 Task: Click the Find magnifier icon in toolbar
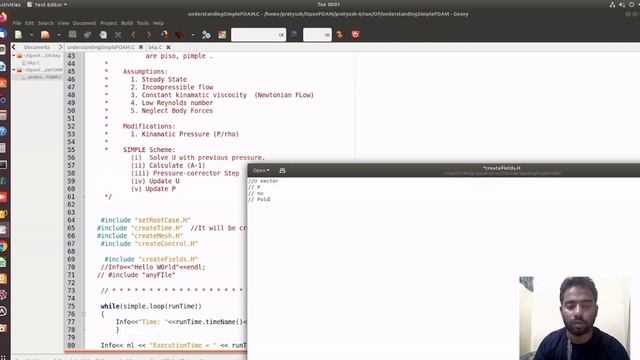[x=294, y=35]
